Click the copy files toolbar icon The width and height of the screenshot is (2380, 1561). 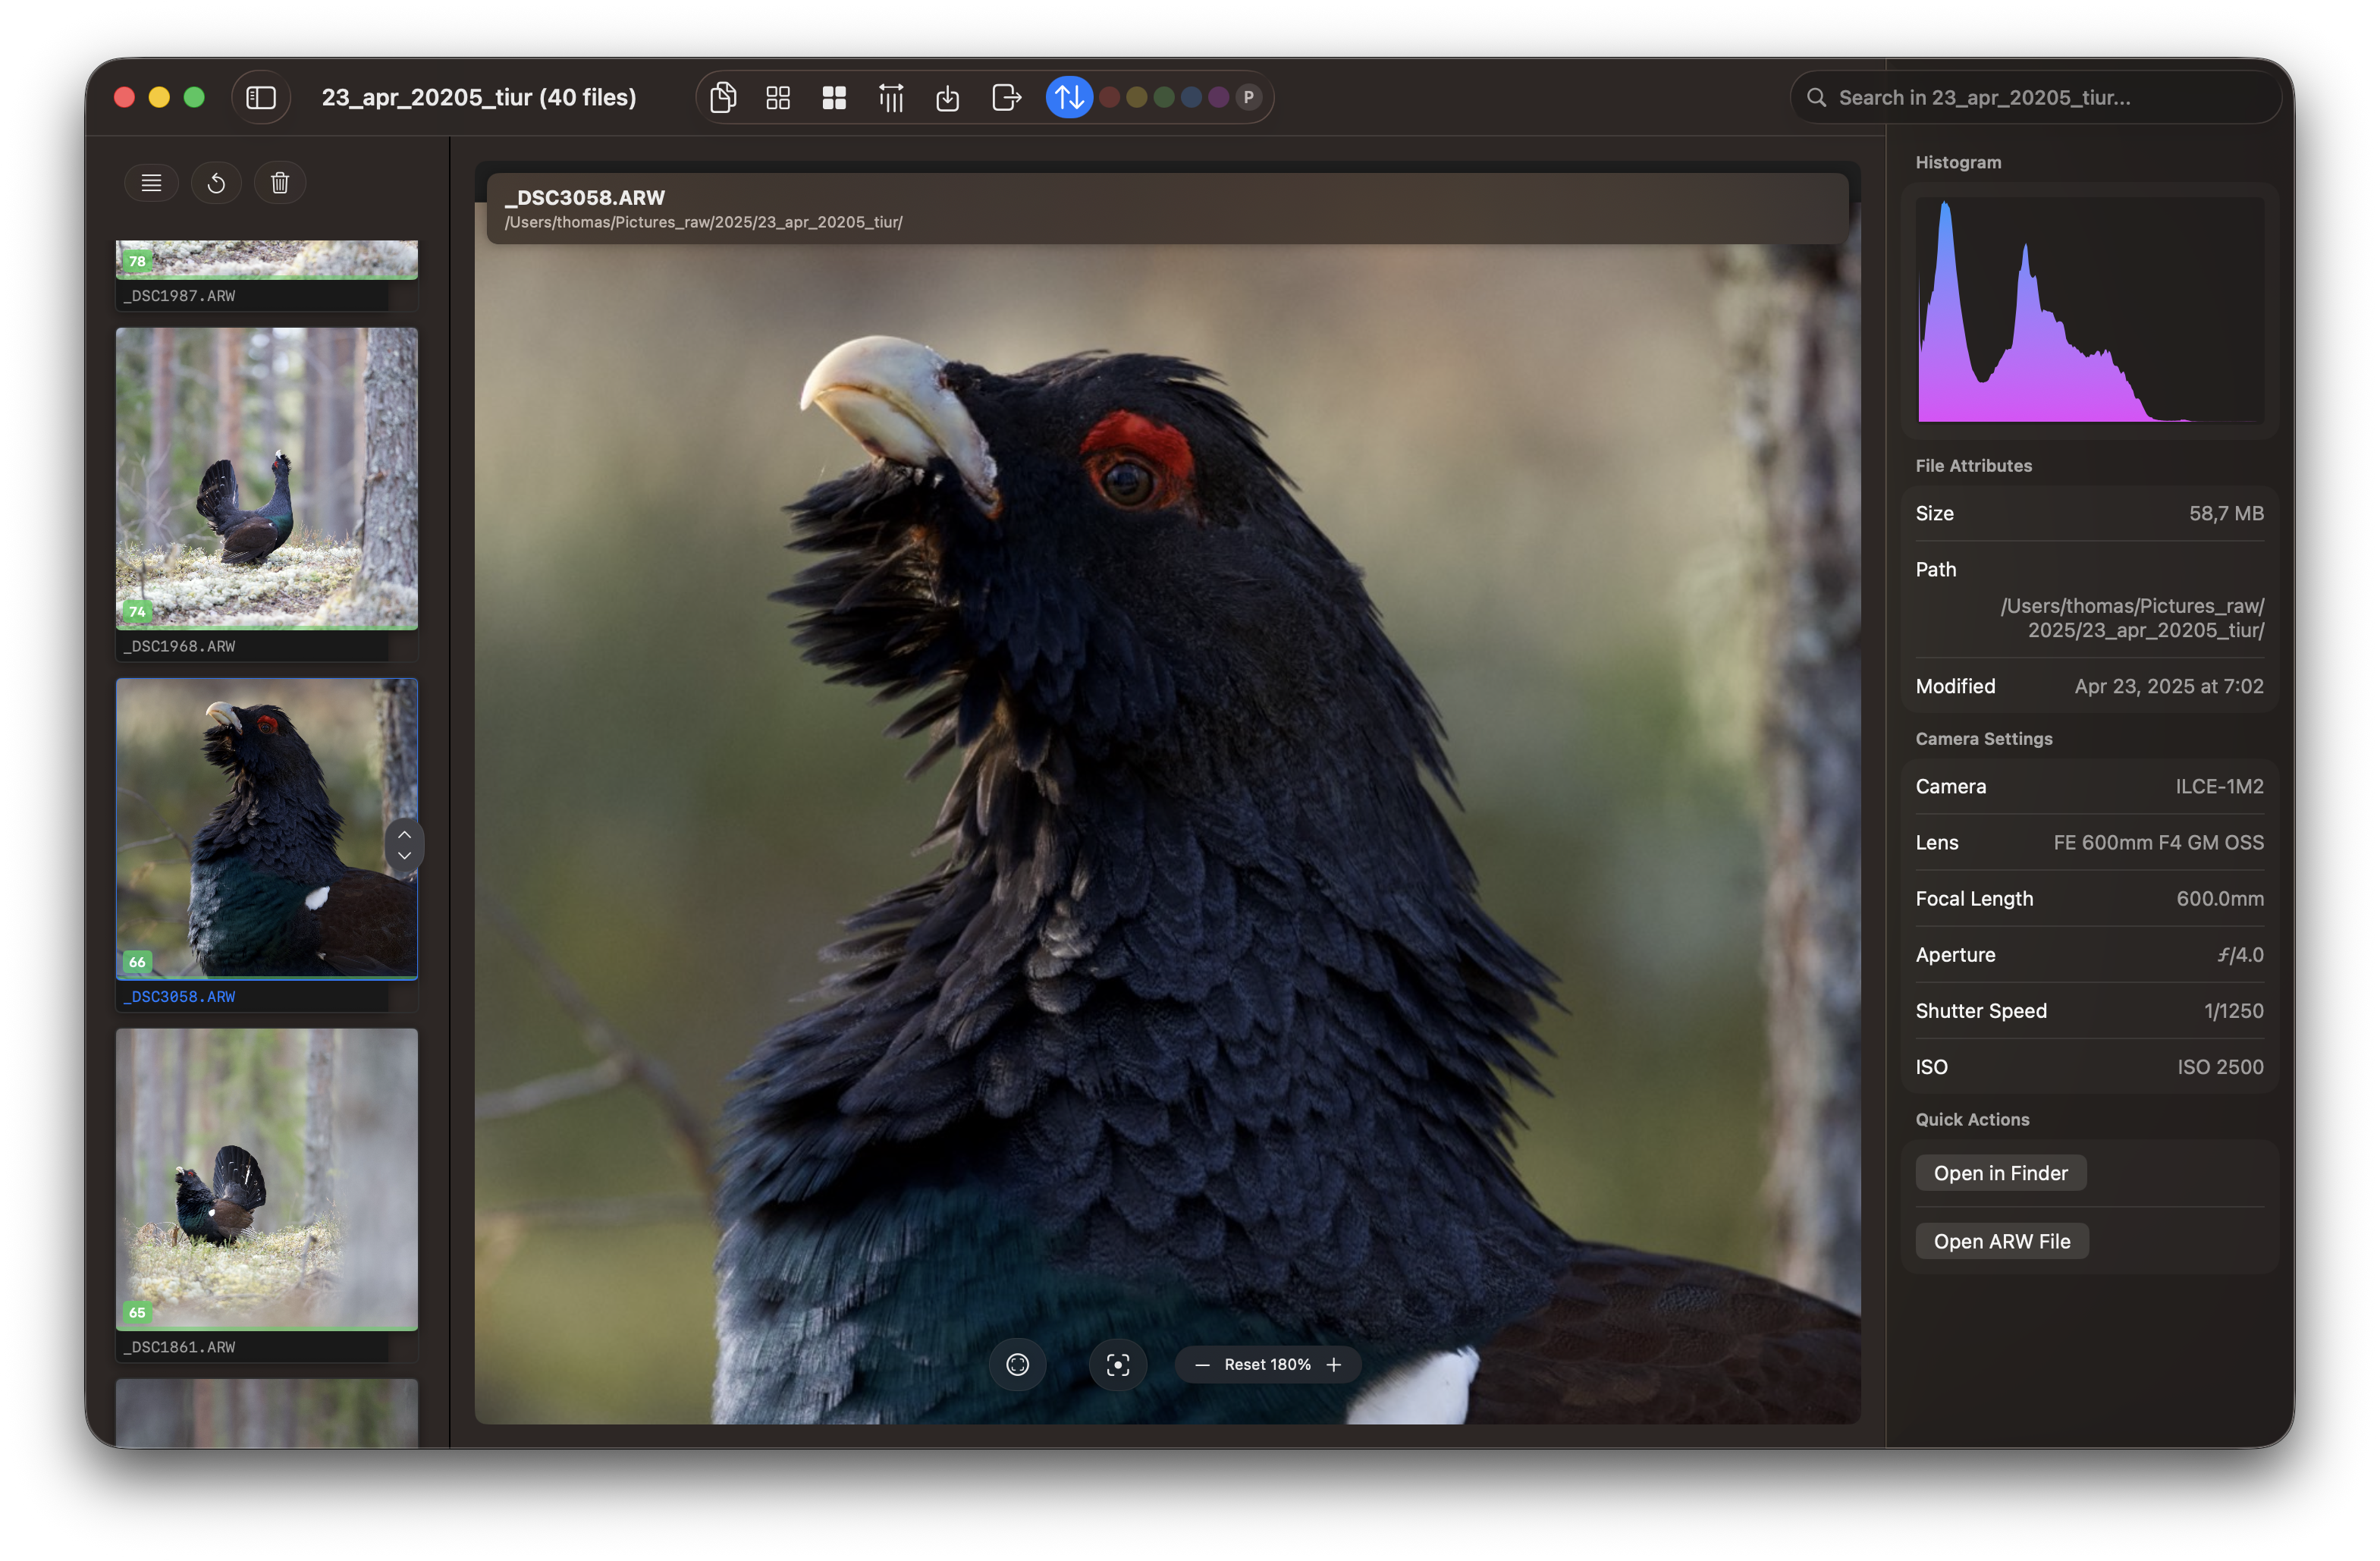[x=723, y=97]
